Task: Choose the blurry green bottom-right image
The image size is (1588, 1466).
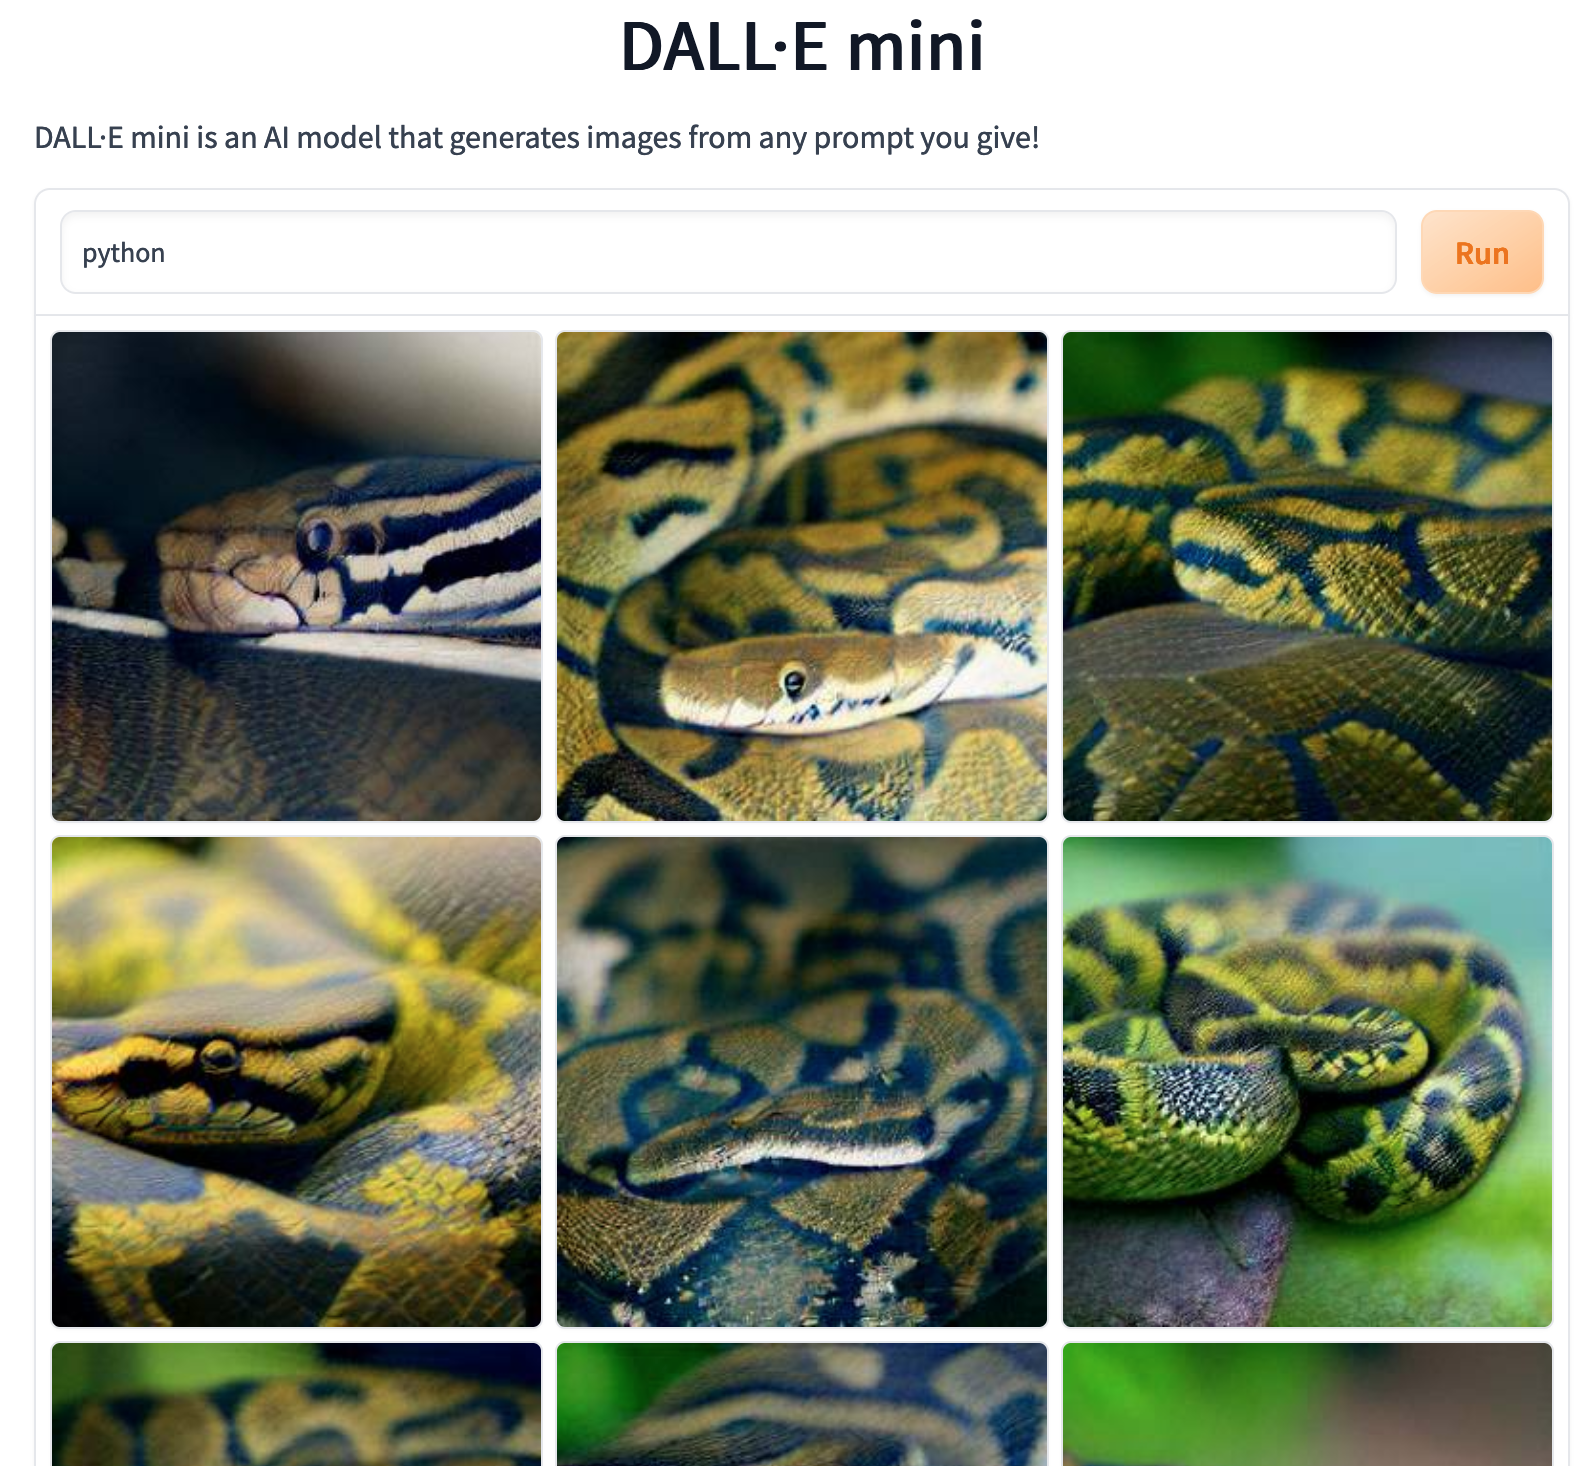Action: coord(1307,1404)
